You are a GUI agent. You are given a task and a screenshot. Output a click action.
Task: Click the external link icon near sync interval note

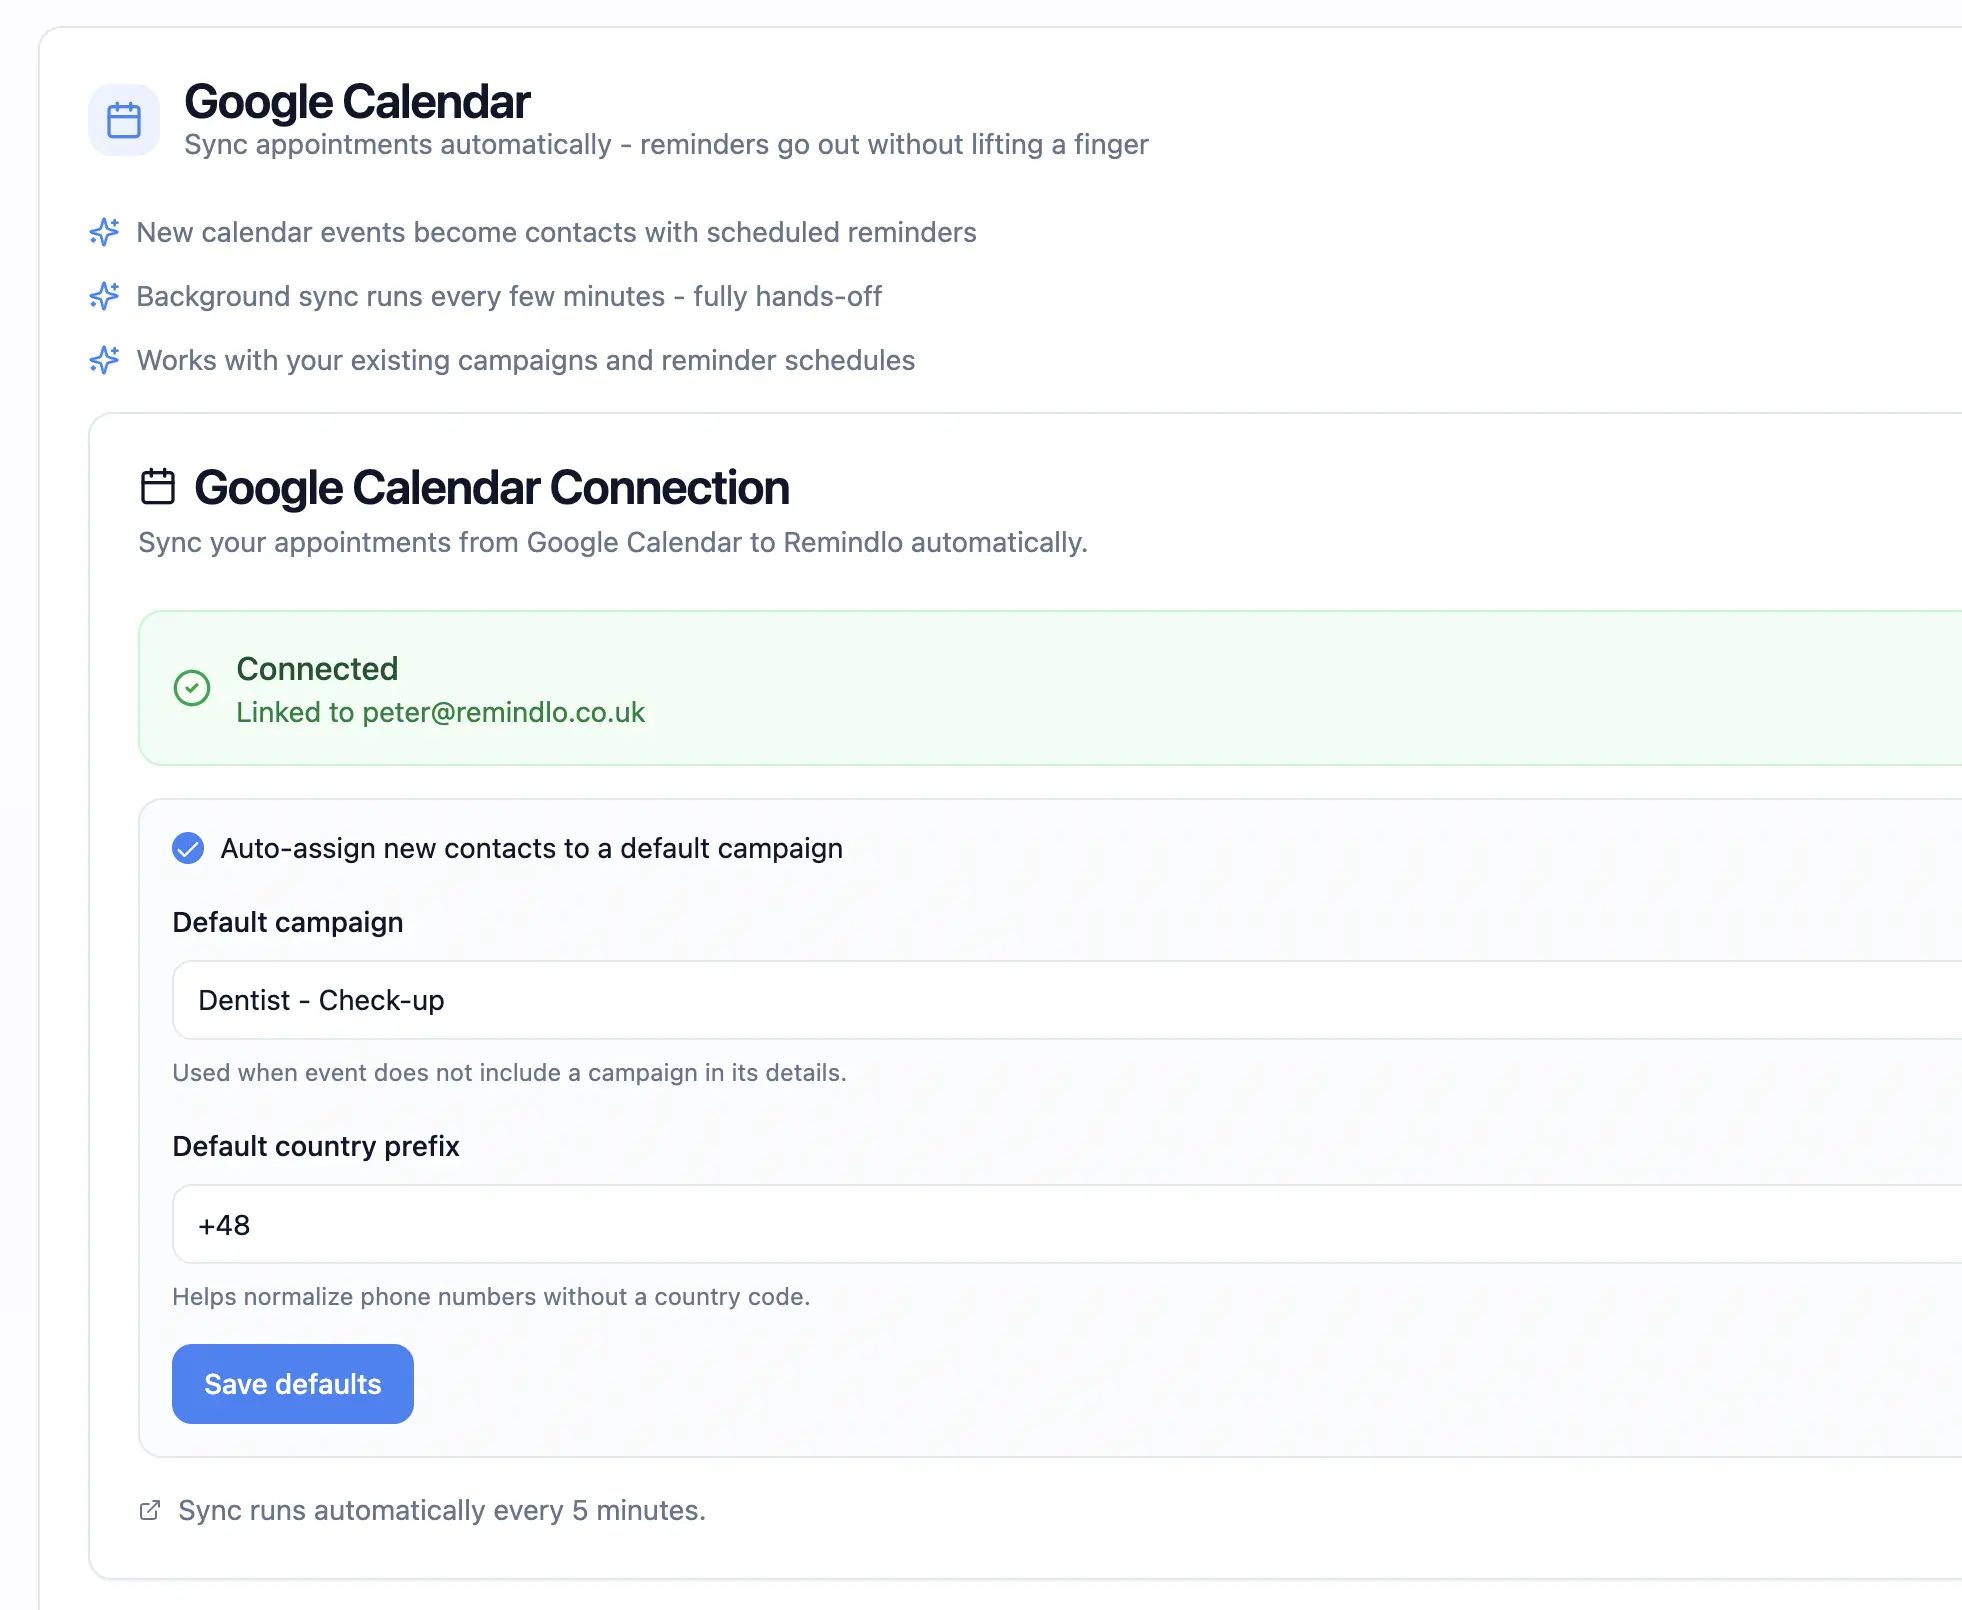[150, 1510]
